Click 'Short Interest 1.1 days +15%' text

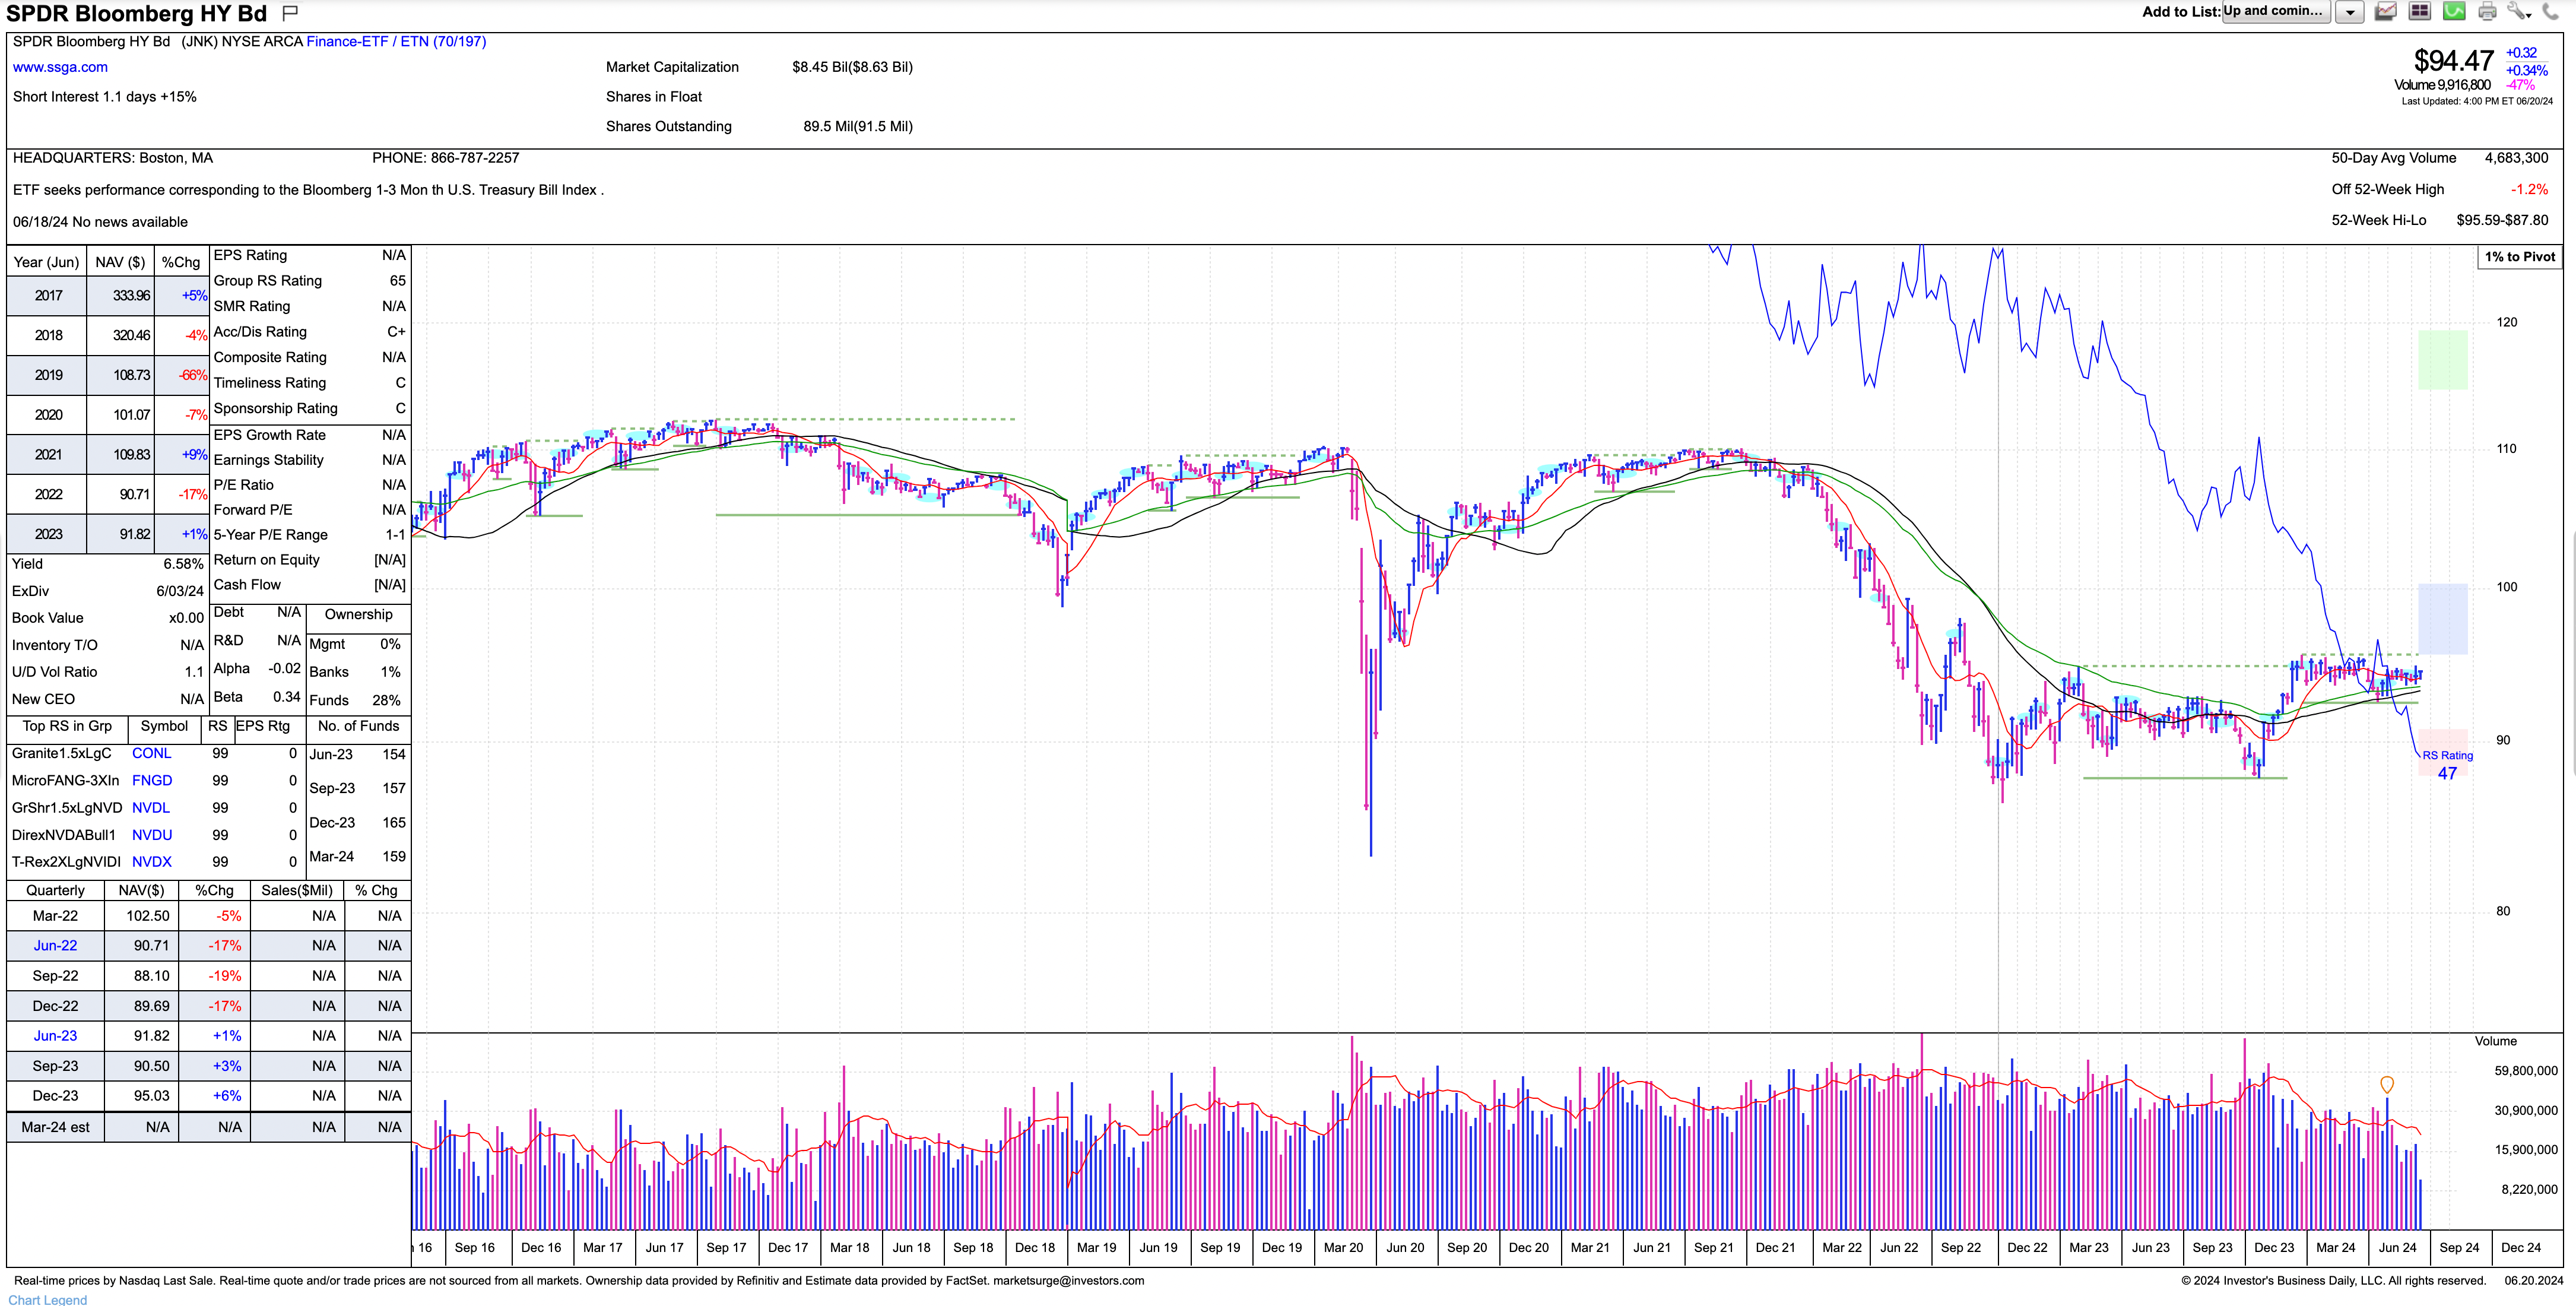(x=105, y=97)
